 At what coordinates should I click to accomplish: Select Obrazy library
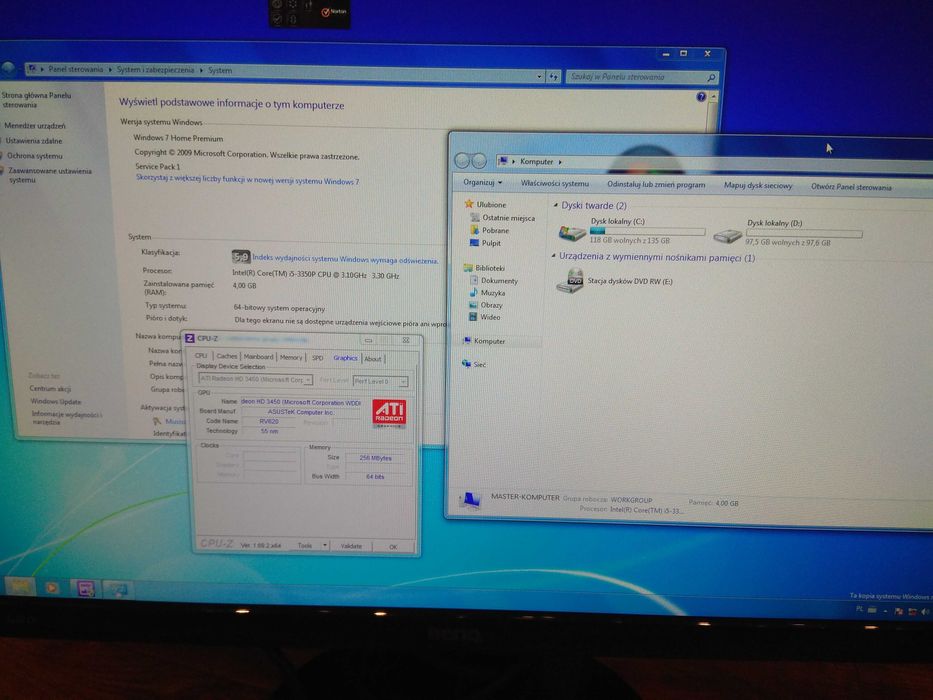click(x=491, y=305)
